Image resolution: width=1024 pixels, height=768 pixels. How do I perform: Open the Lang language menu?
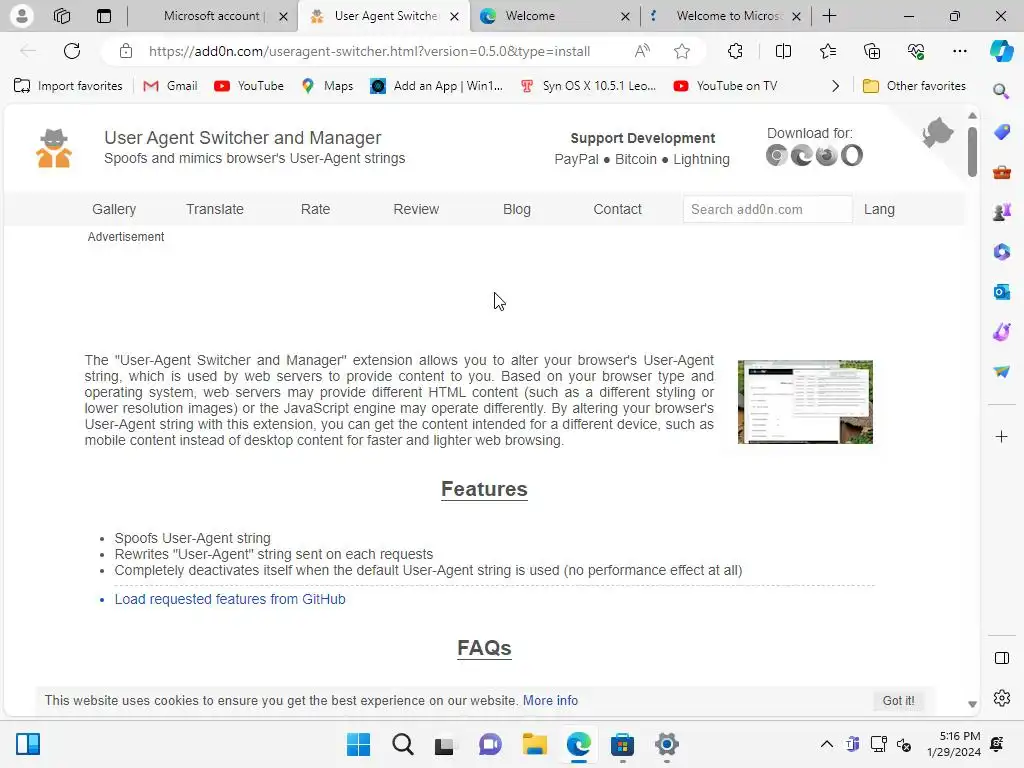(879, 209)
